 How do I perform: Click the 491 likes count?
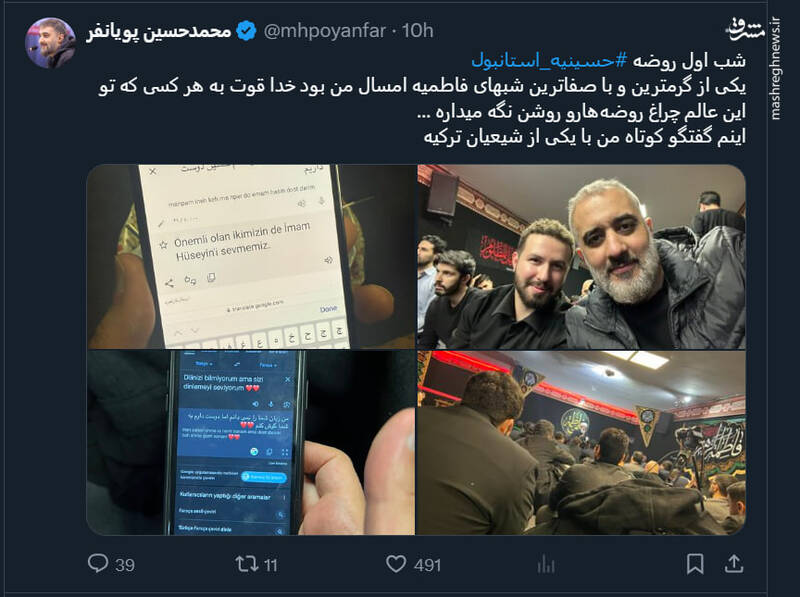point(428,565)
